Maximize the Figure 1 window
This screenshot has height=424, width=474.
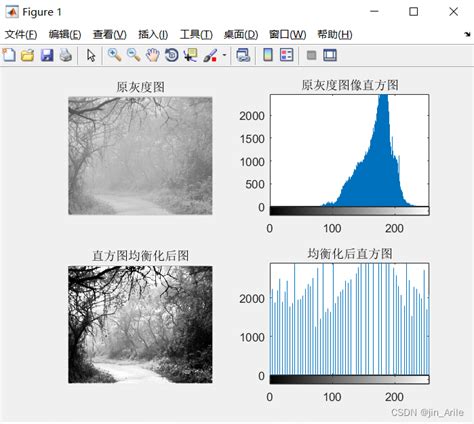(414, 12)
